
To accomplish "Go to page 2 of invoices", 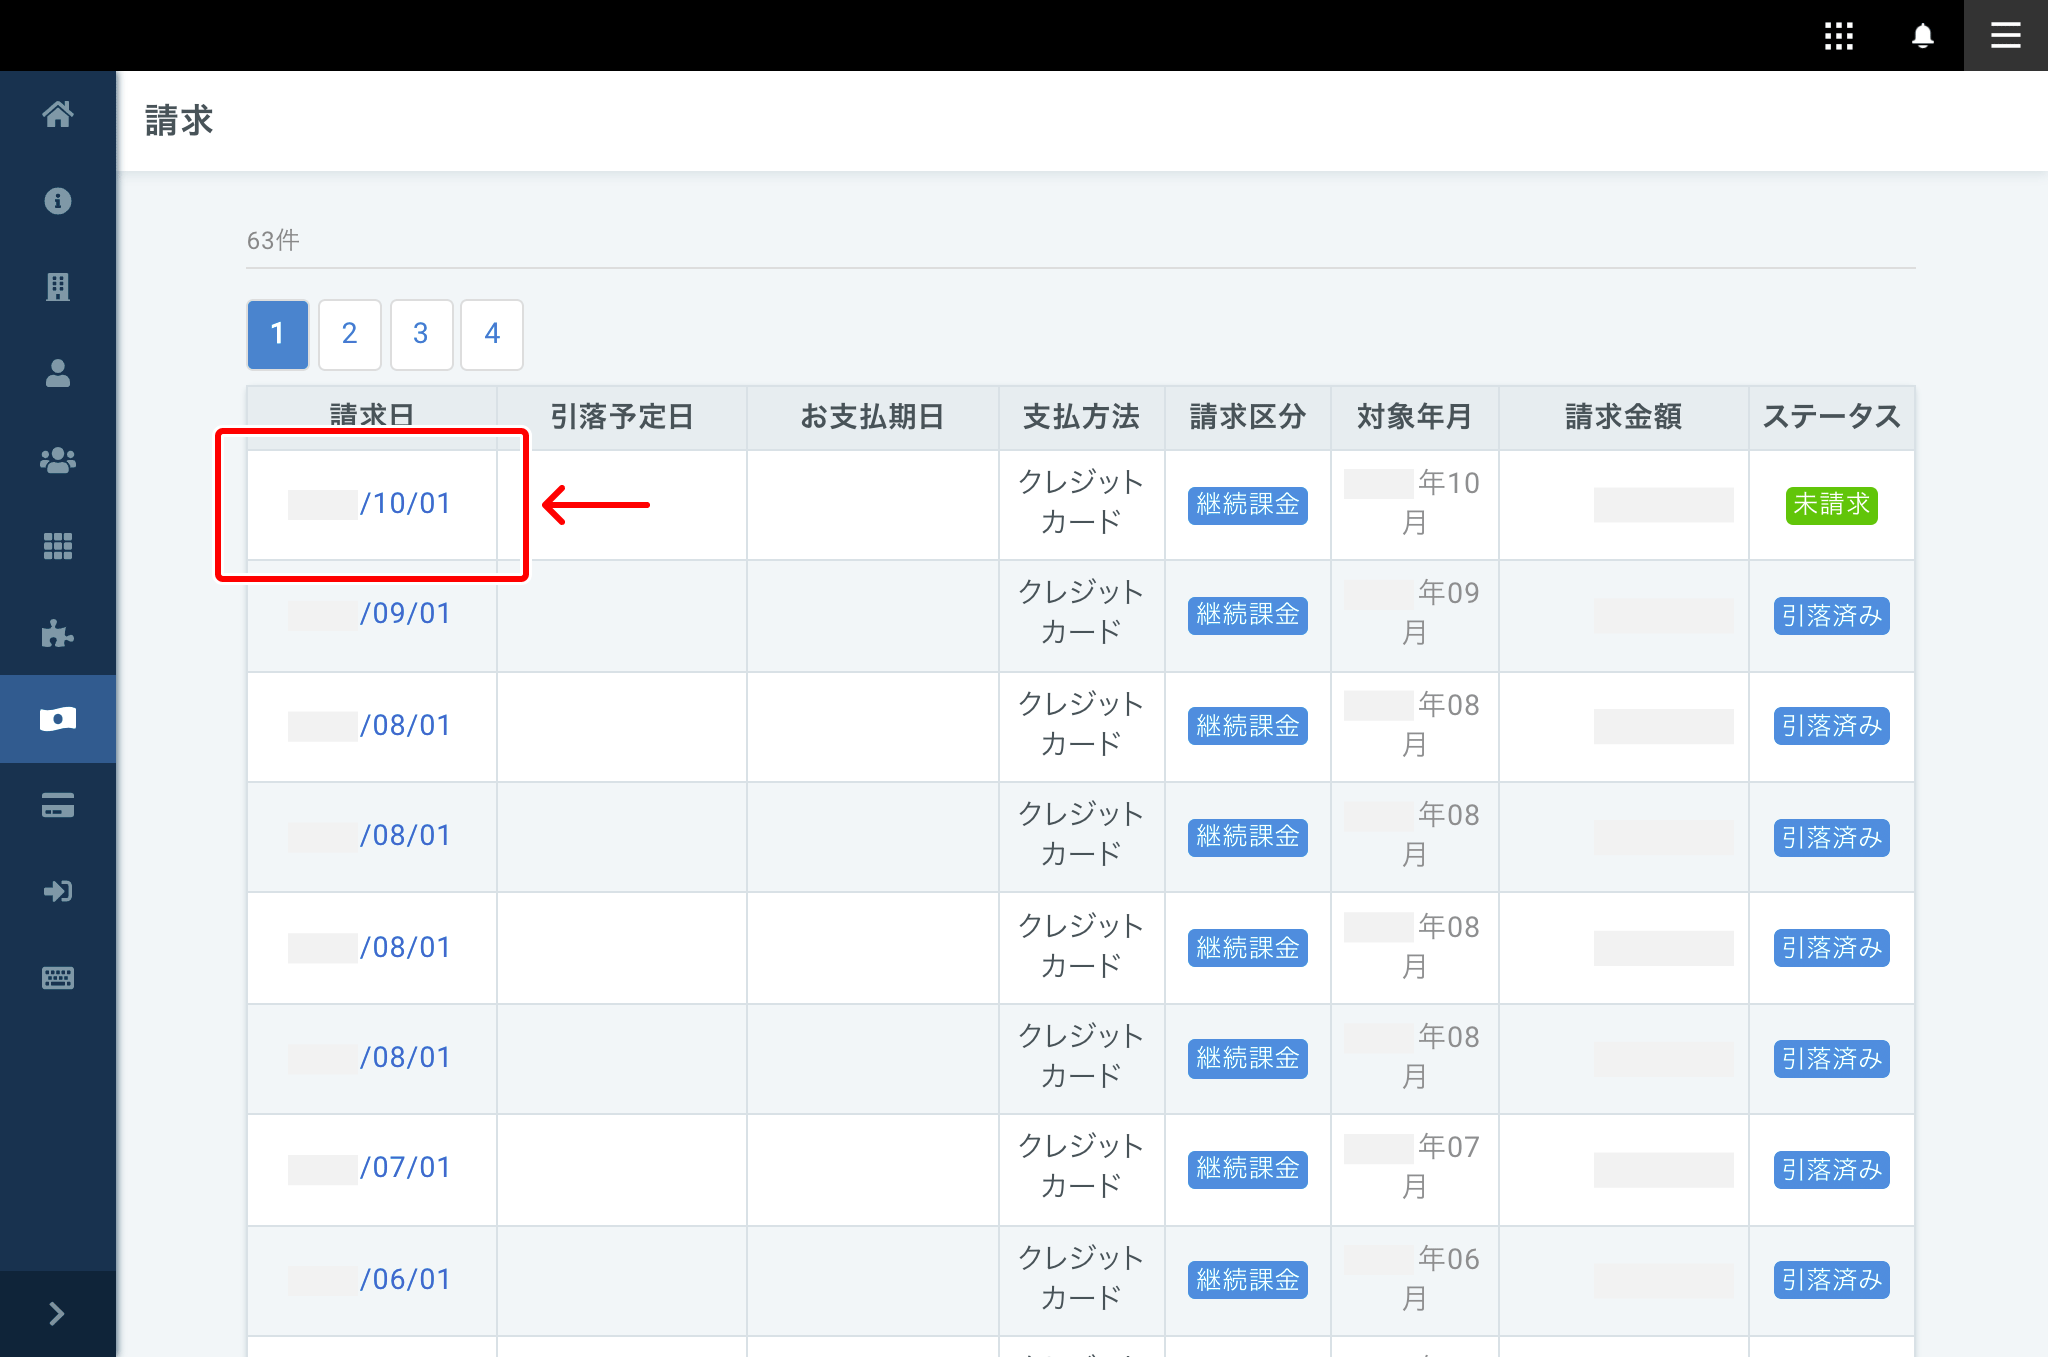I will [x=349, y=334].
